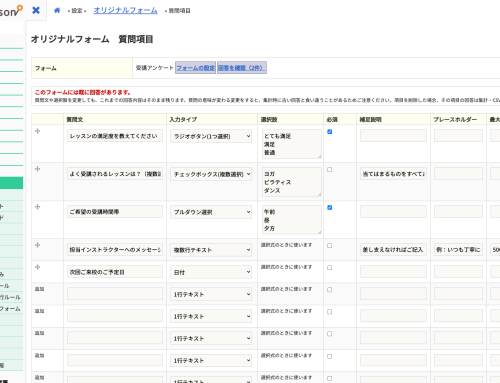Image resolution: width=500 pixels, height=383 pixels.
Task: Edit the 当てはまるものをすべて supplementary note field
Action: point(393,174)
